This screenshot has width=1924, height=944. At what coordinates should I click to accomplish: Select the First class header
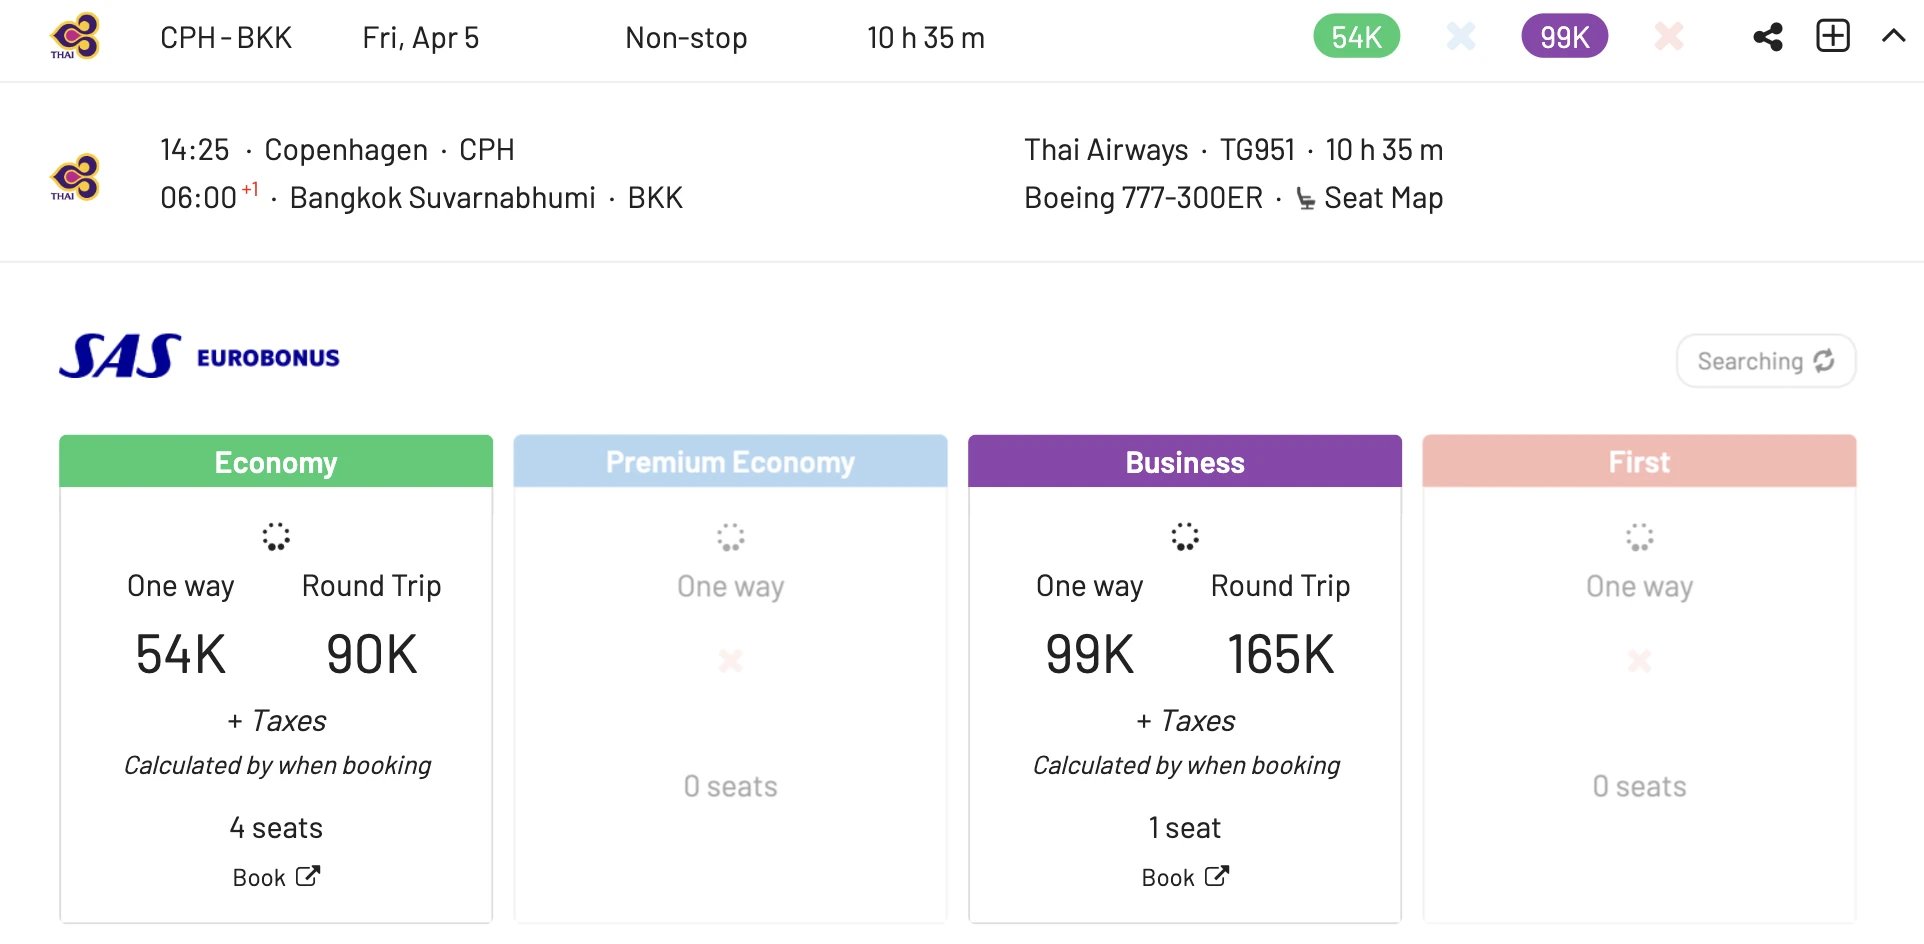tap(1639, 462)
